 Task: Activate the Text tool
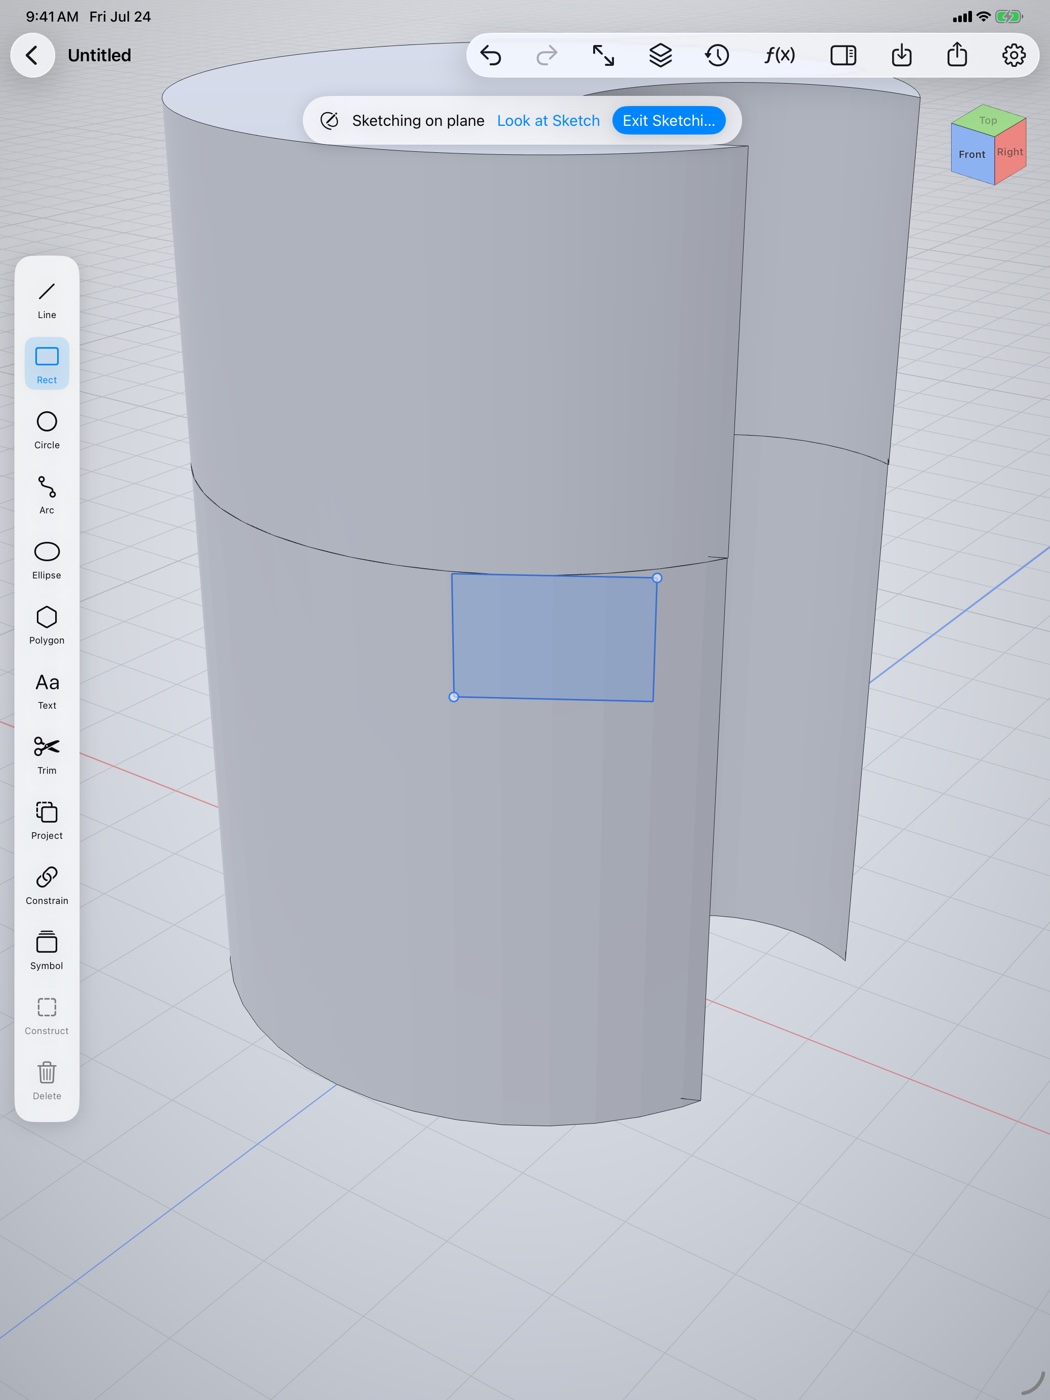click(x=47, y=688)
